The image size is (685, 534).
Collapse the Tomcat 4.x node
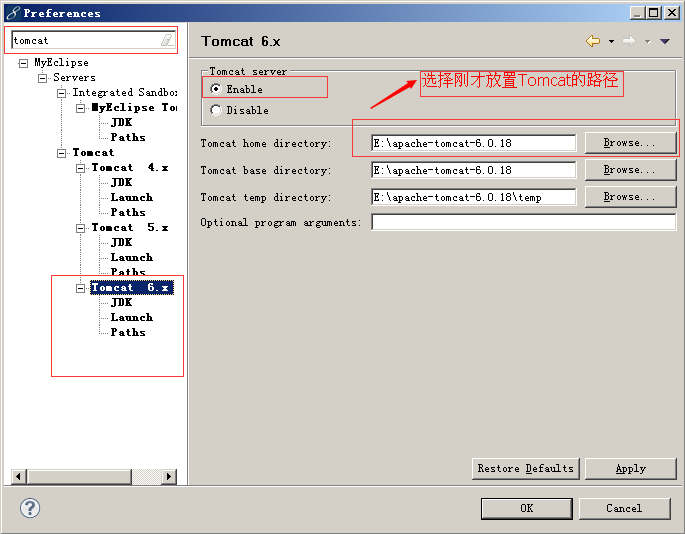click(x=81, y=168)
